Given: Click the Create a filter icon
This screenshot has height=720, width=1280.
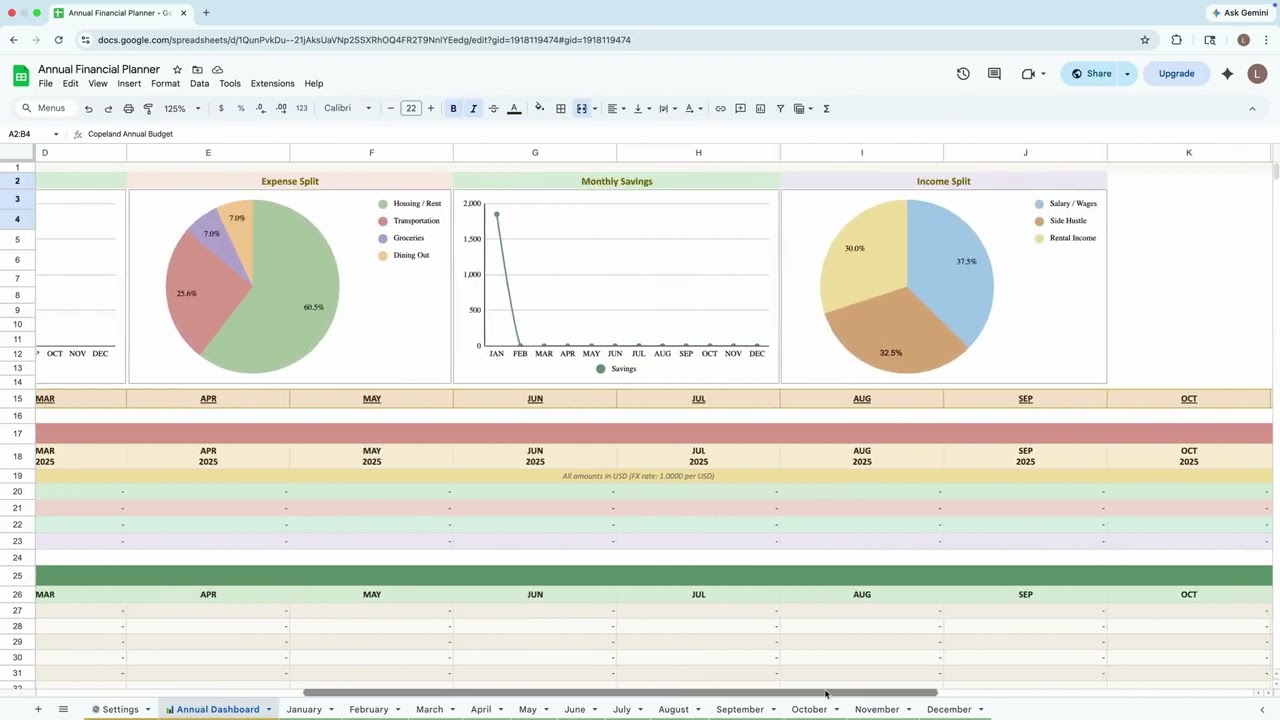Looking at the screenshot, I should coord(780,109).
